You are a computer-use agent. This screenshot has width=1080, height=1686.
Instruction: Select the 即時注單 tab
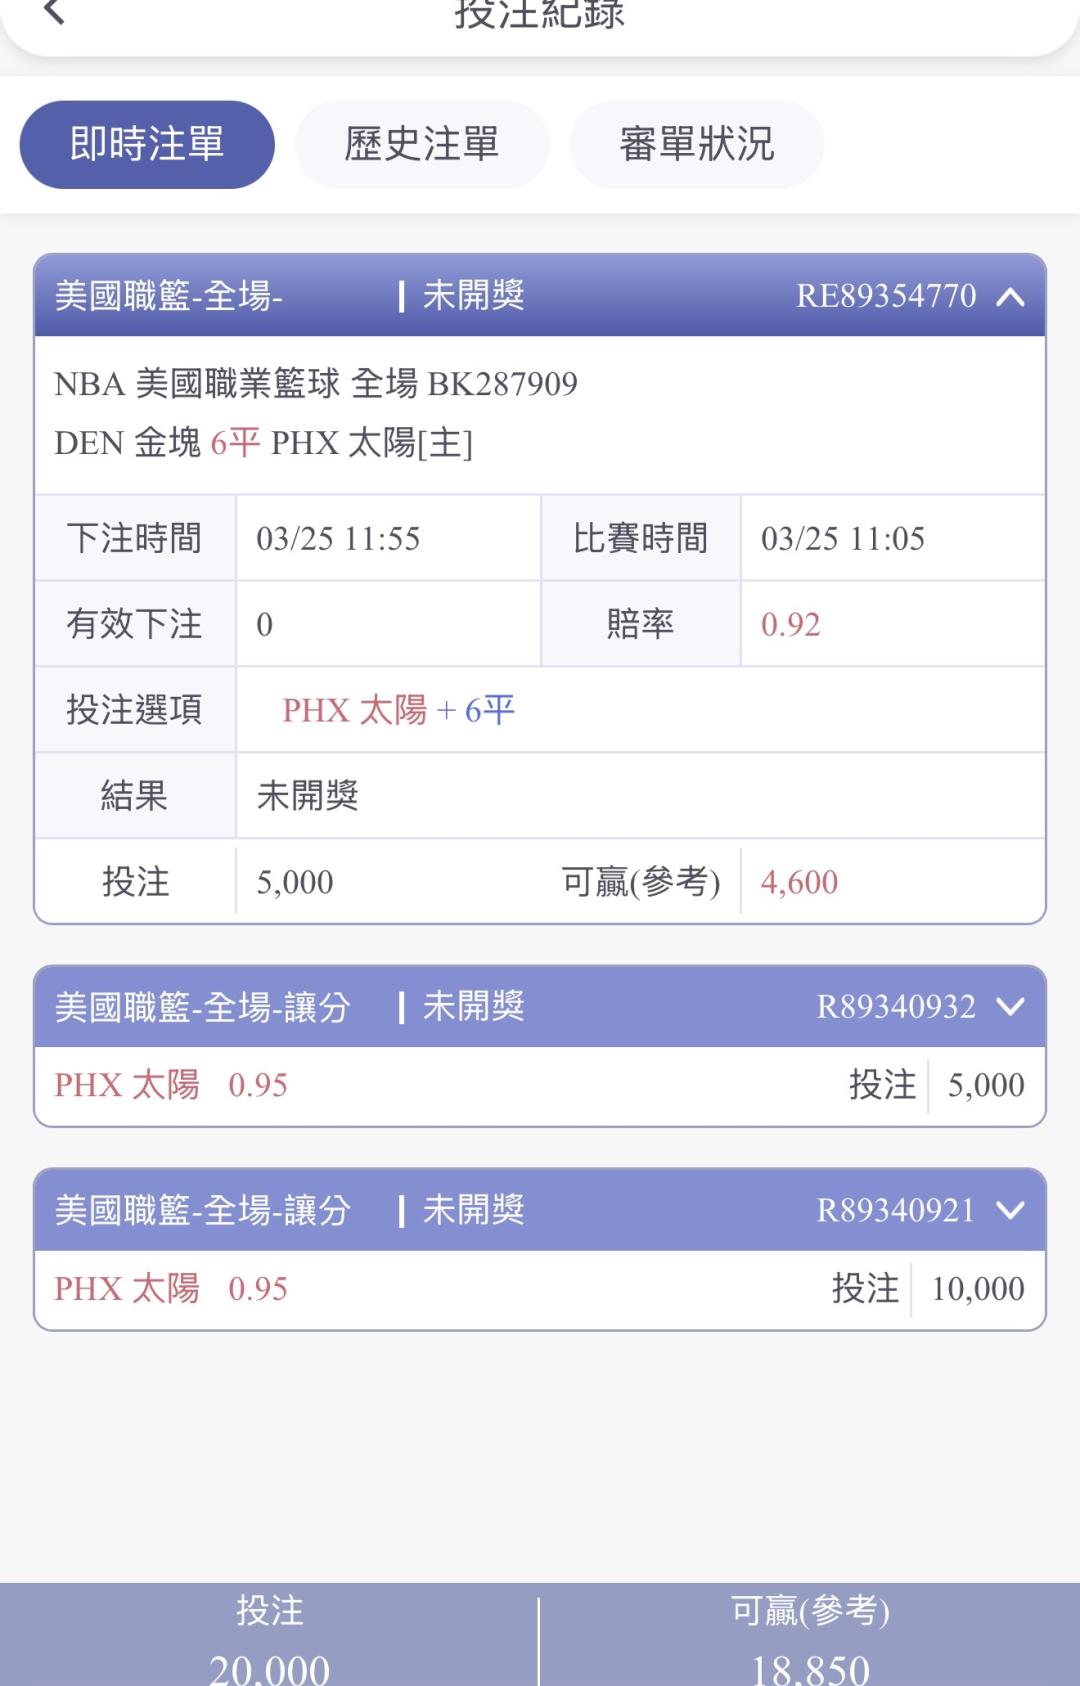pyautogui.click(x=147, y=145)
